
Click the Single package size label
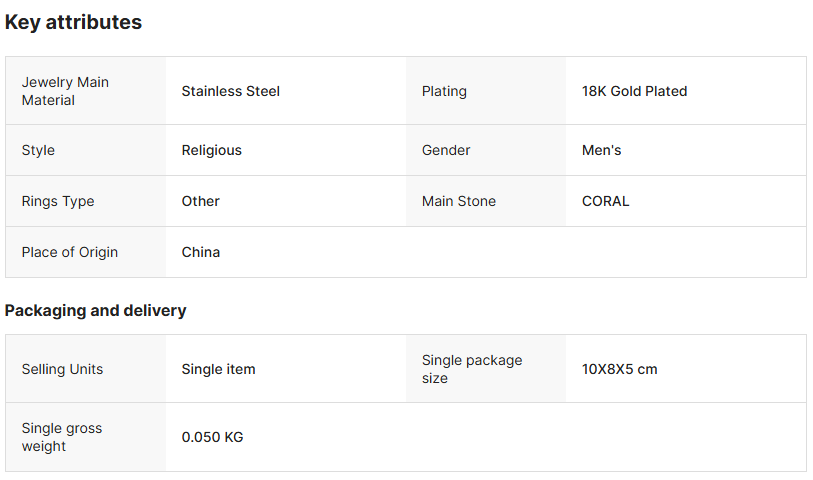[x=471, y=369]
